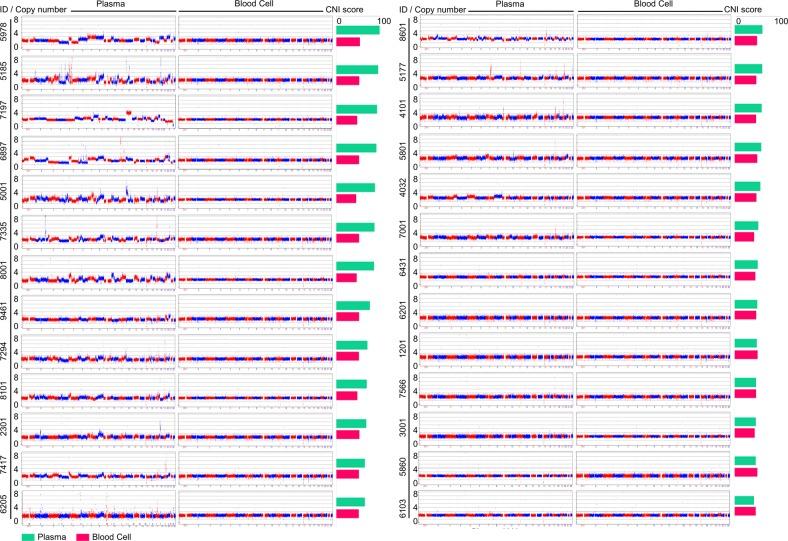
Task: Open the plasma plot for sample 4032
Action: 497,191
